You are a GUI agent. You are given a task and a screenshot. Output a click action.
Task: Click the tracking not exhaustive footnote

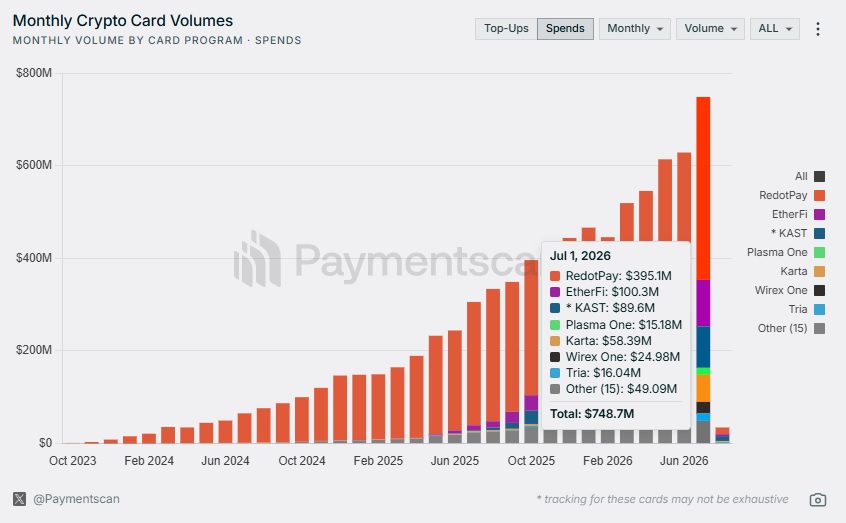coord(662,499)
